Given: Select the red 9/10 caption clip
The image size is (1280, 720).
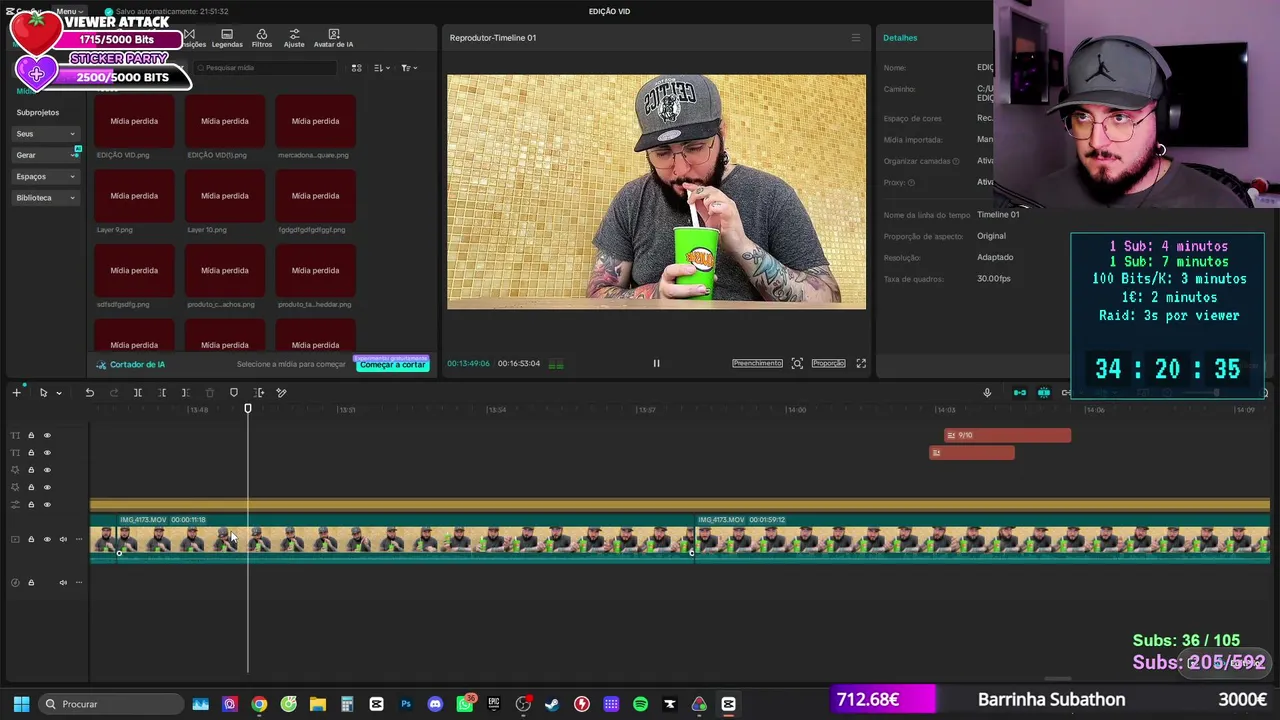Looking at the screenshot, I should coord(1007,435).
